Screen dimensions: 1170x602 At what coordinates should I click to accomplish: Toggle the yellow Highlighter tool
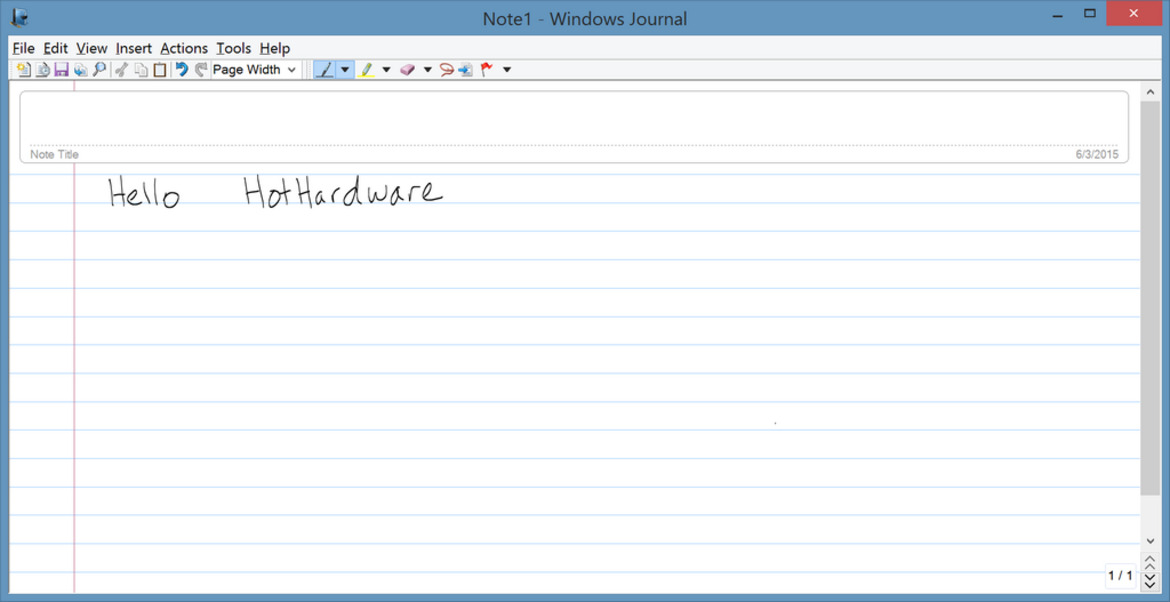(366, 70)
